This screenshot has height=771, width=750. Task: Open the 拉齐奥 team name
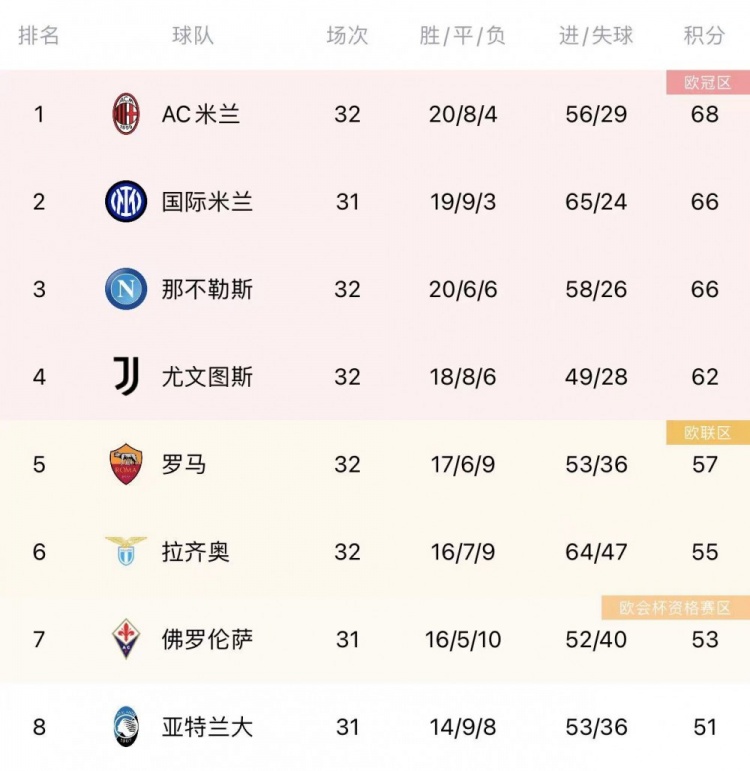(x=196, y=552)
